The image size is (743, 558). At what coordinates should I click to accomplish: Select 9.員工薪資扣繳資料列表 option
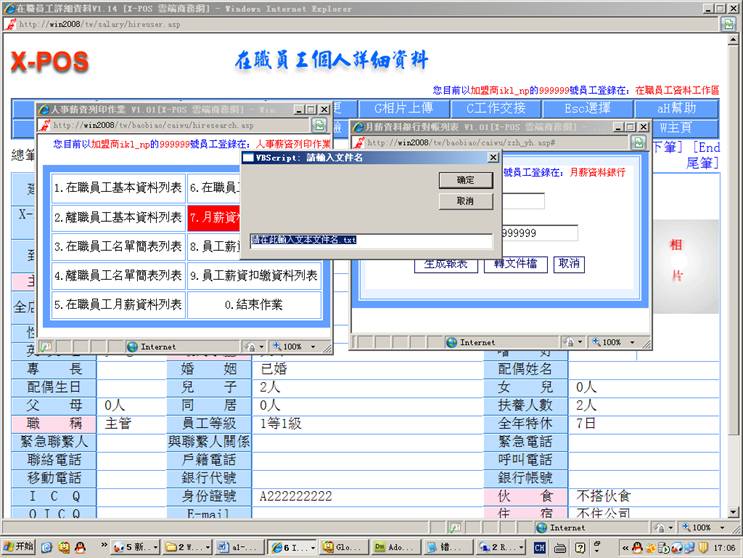pyautogui.click(x=254, y=275)
